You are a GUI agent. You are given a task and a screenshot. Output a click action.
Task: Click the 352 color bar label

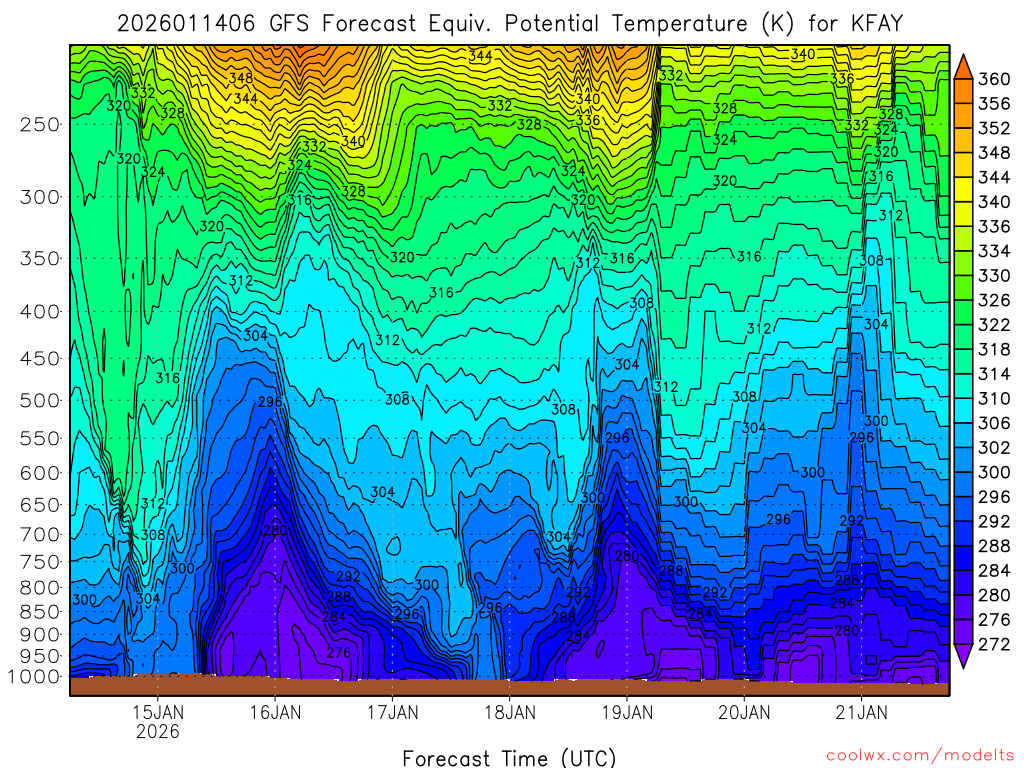994,128
